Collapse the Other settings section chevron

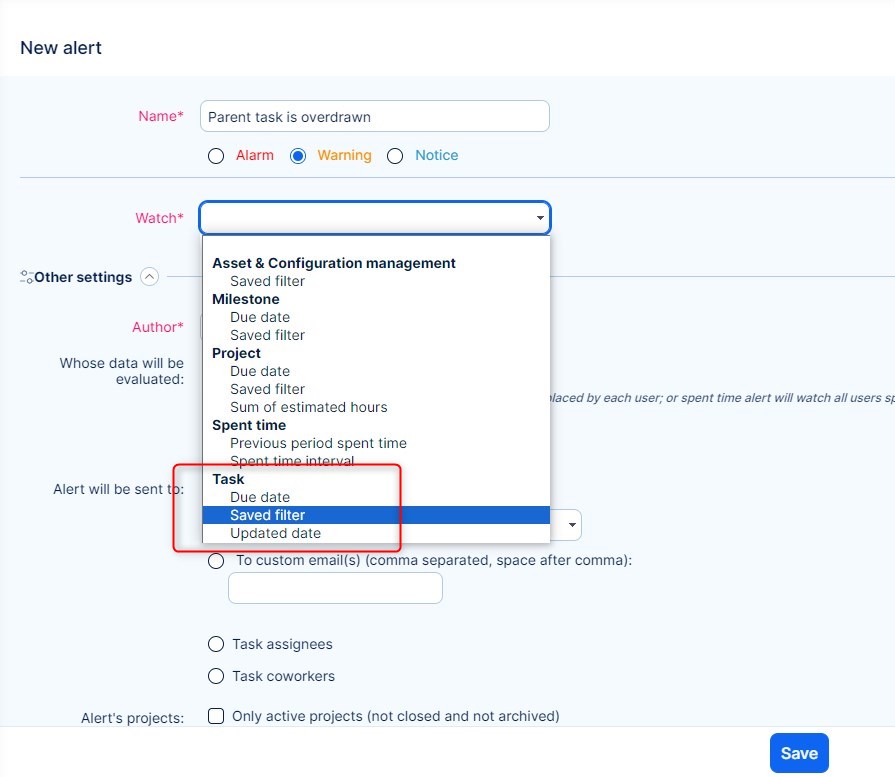point(150,277)
